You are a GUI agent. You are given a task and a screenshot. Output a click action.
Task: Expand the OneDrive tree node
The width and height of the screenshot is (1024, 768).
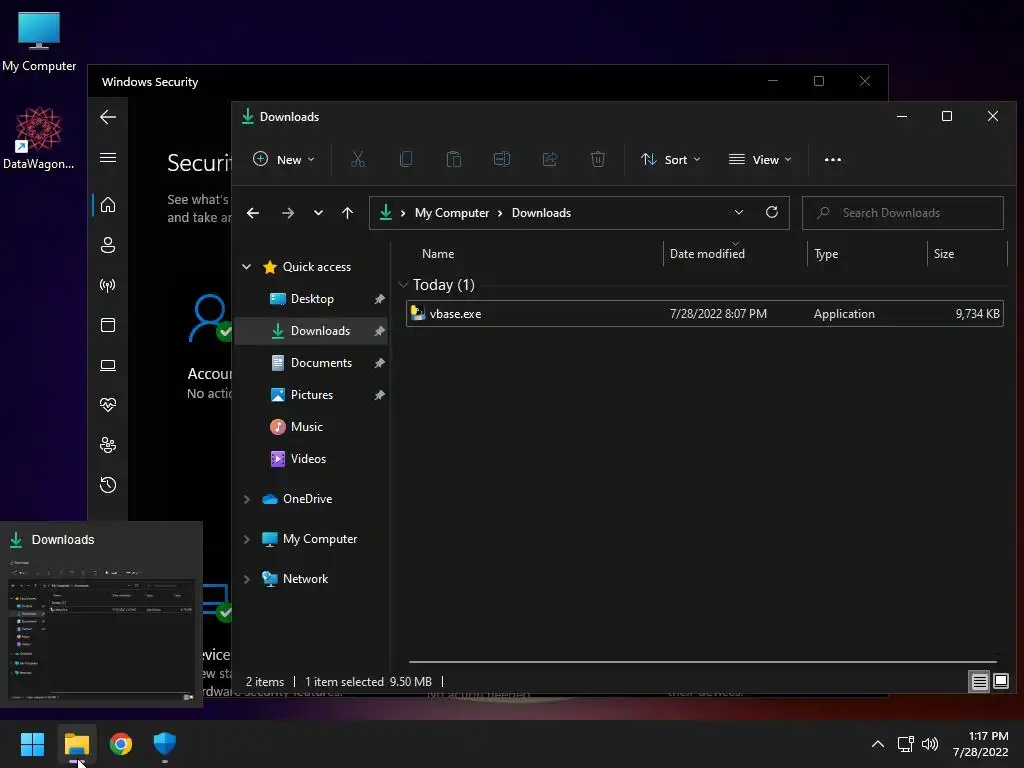point(247,499)
